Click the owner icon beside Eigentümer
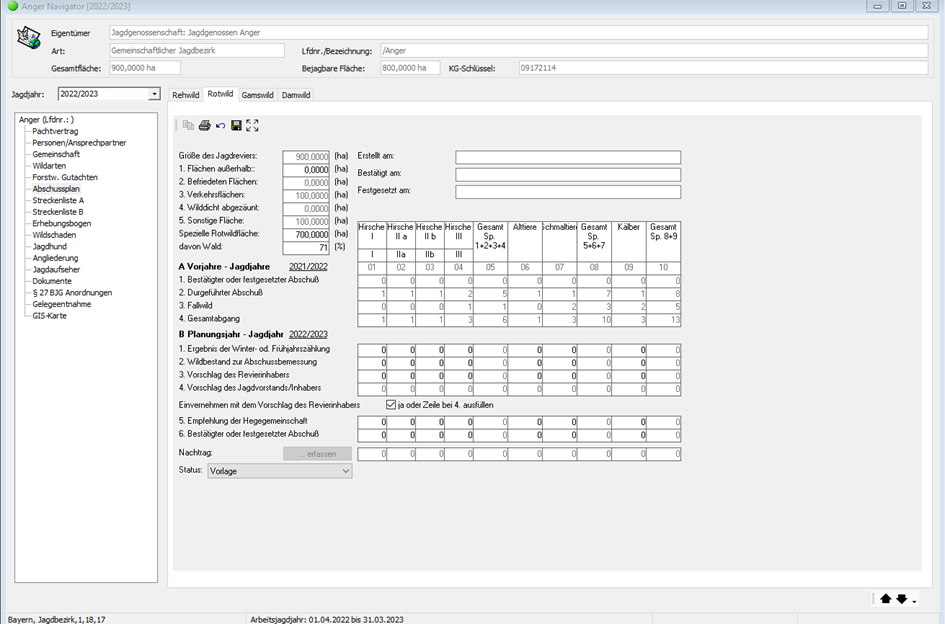 tap(29, 39)
